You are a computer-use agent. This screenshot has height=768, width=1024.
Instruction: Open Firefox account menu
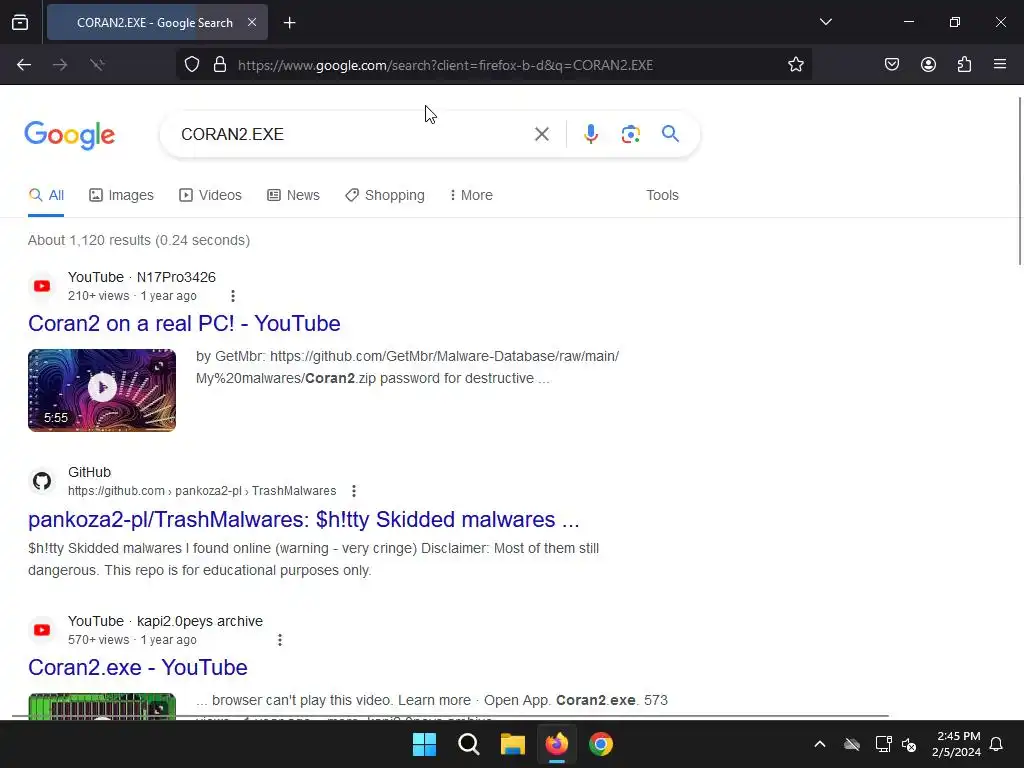click(x=928, y=65)
